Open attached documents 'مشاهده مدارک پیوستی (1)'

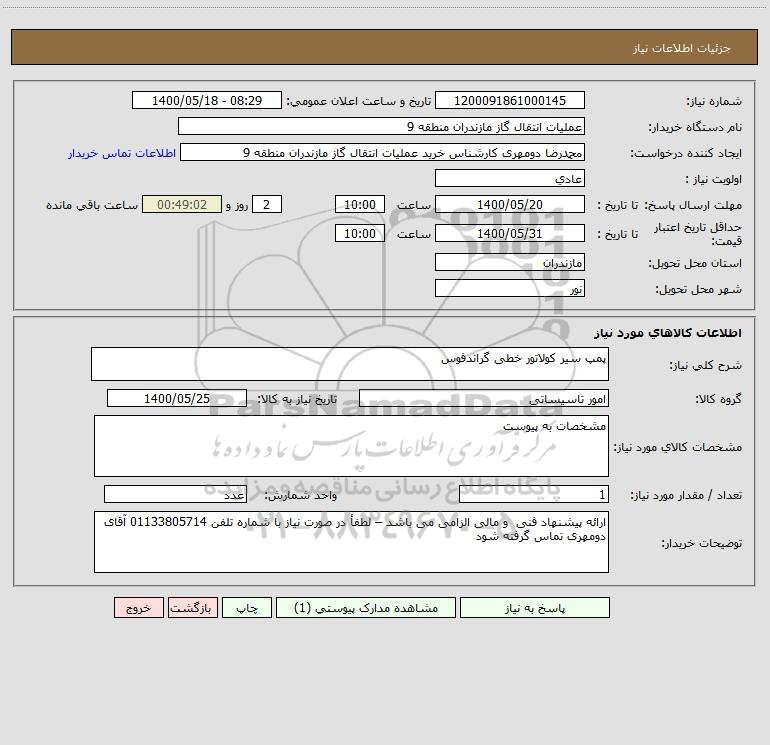366,607
